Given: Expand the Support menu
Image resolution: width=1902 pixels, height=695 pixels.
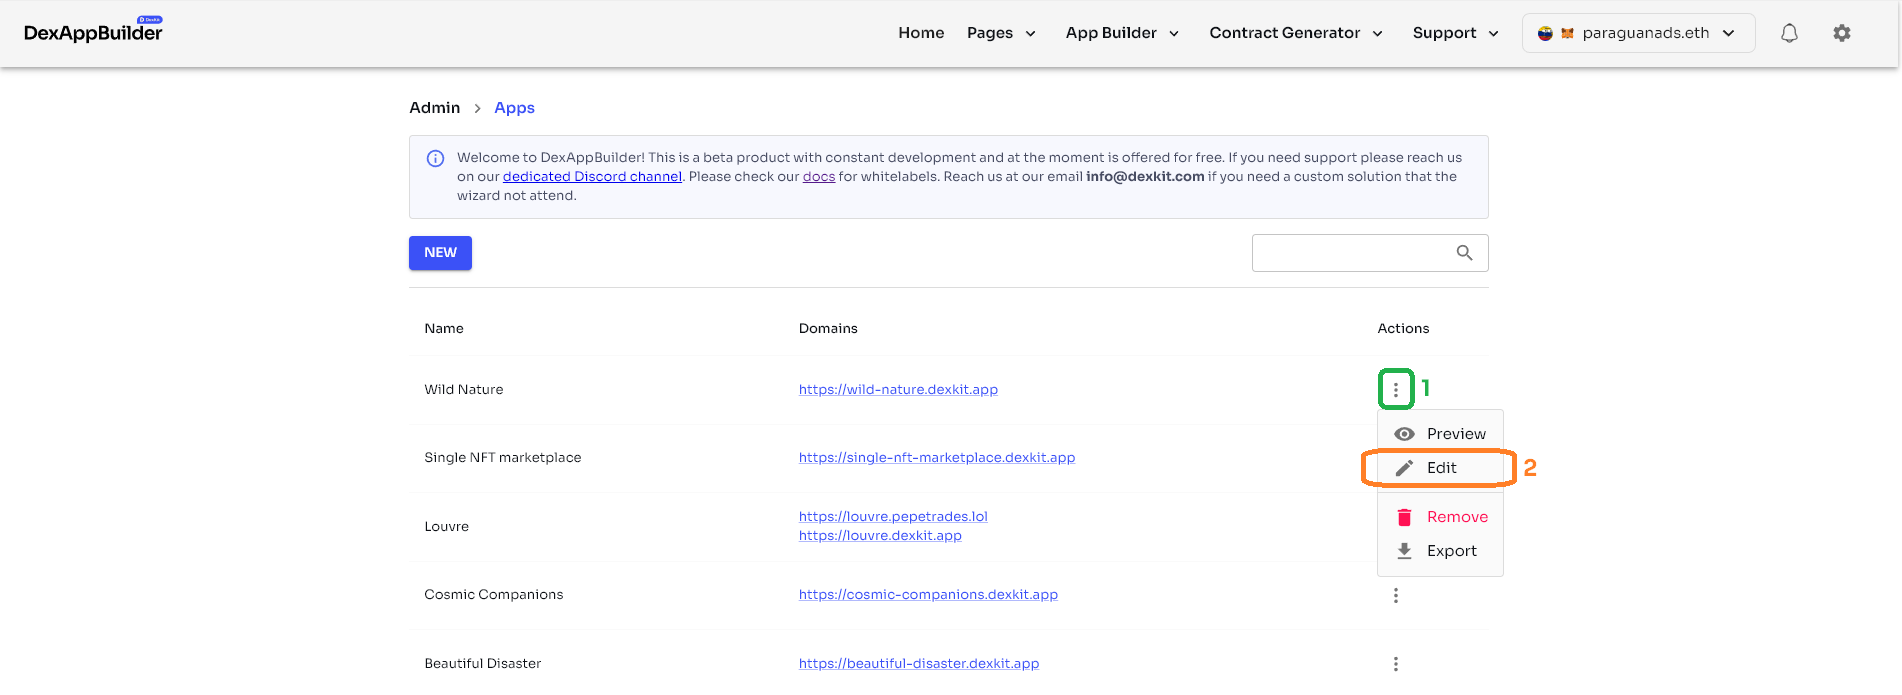Looking at the screenshot, I should point(1455,33).
